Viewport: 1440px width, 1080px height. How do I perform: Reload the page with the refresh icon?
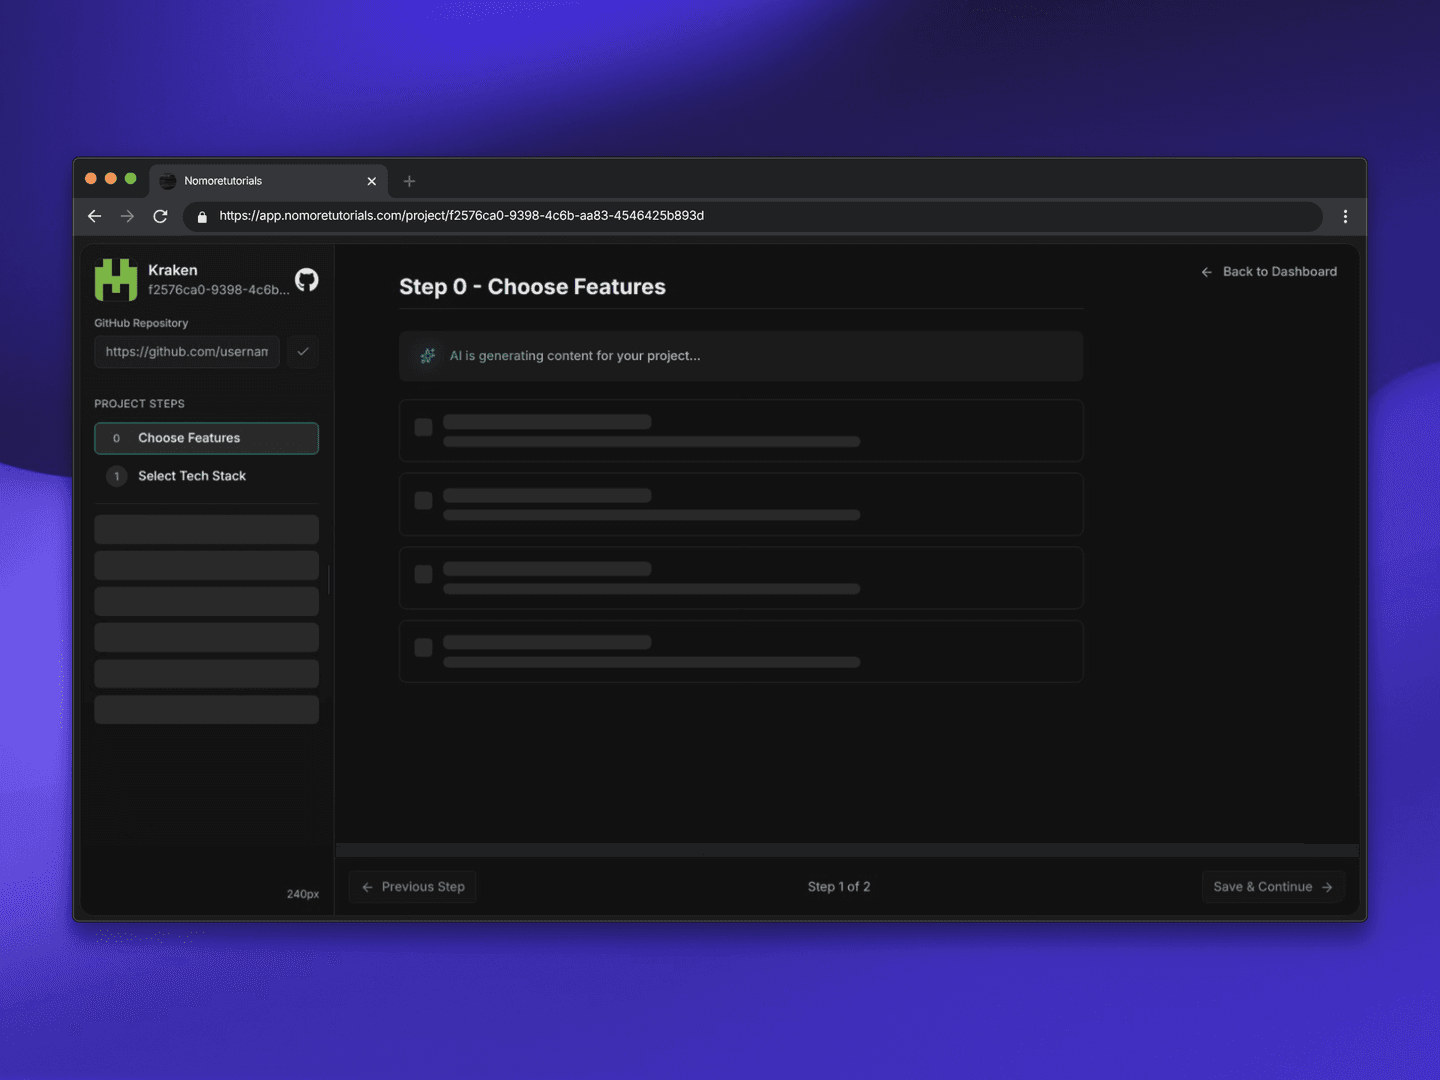tap(160, 216)
